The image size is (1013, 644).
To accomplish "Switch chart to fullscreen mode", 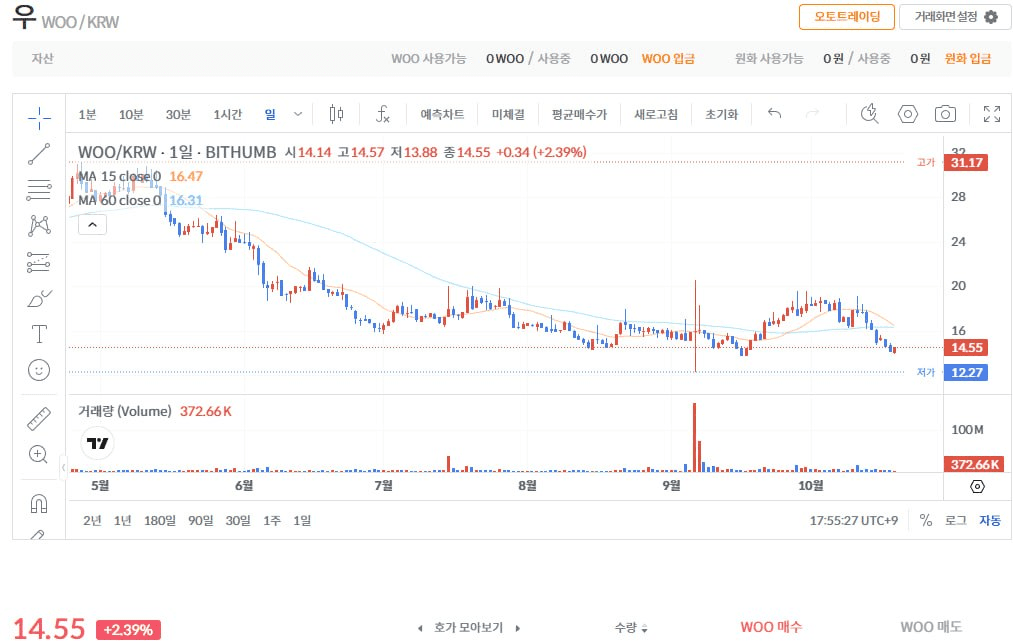I will coord(992,114).
